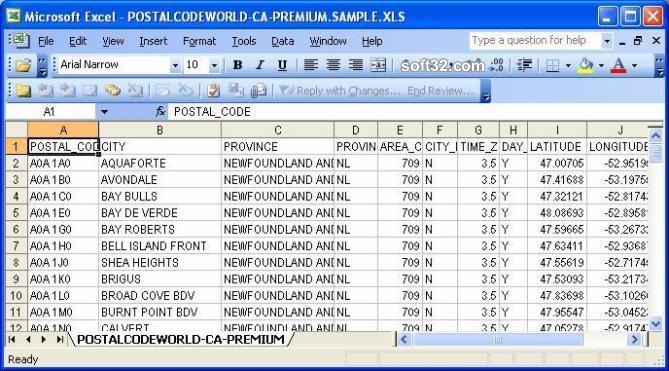Go to first sheet using tab navigation arrow
Screen dimensions: 669x371
click(12, 339)
